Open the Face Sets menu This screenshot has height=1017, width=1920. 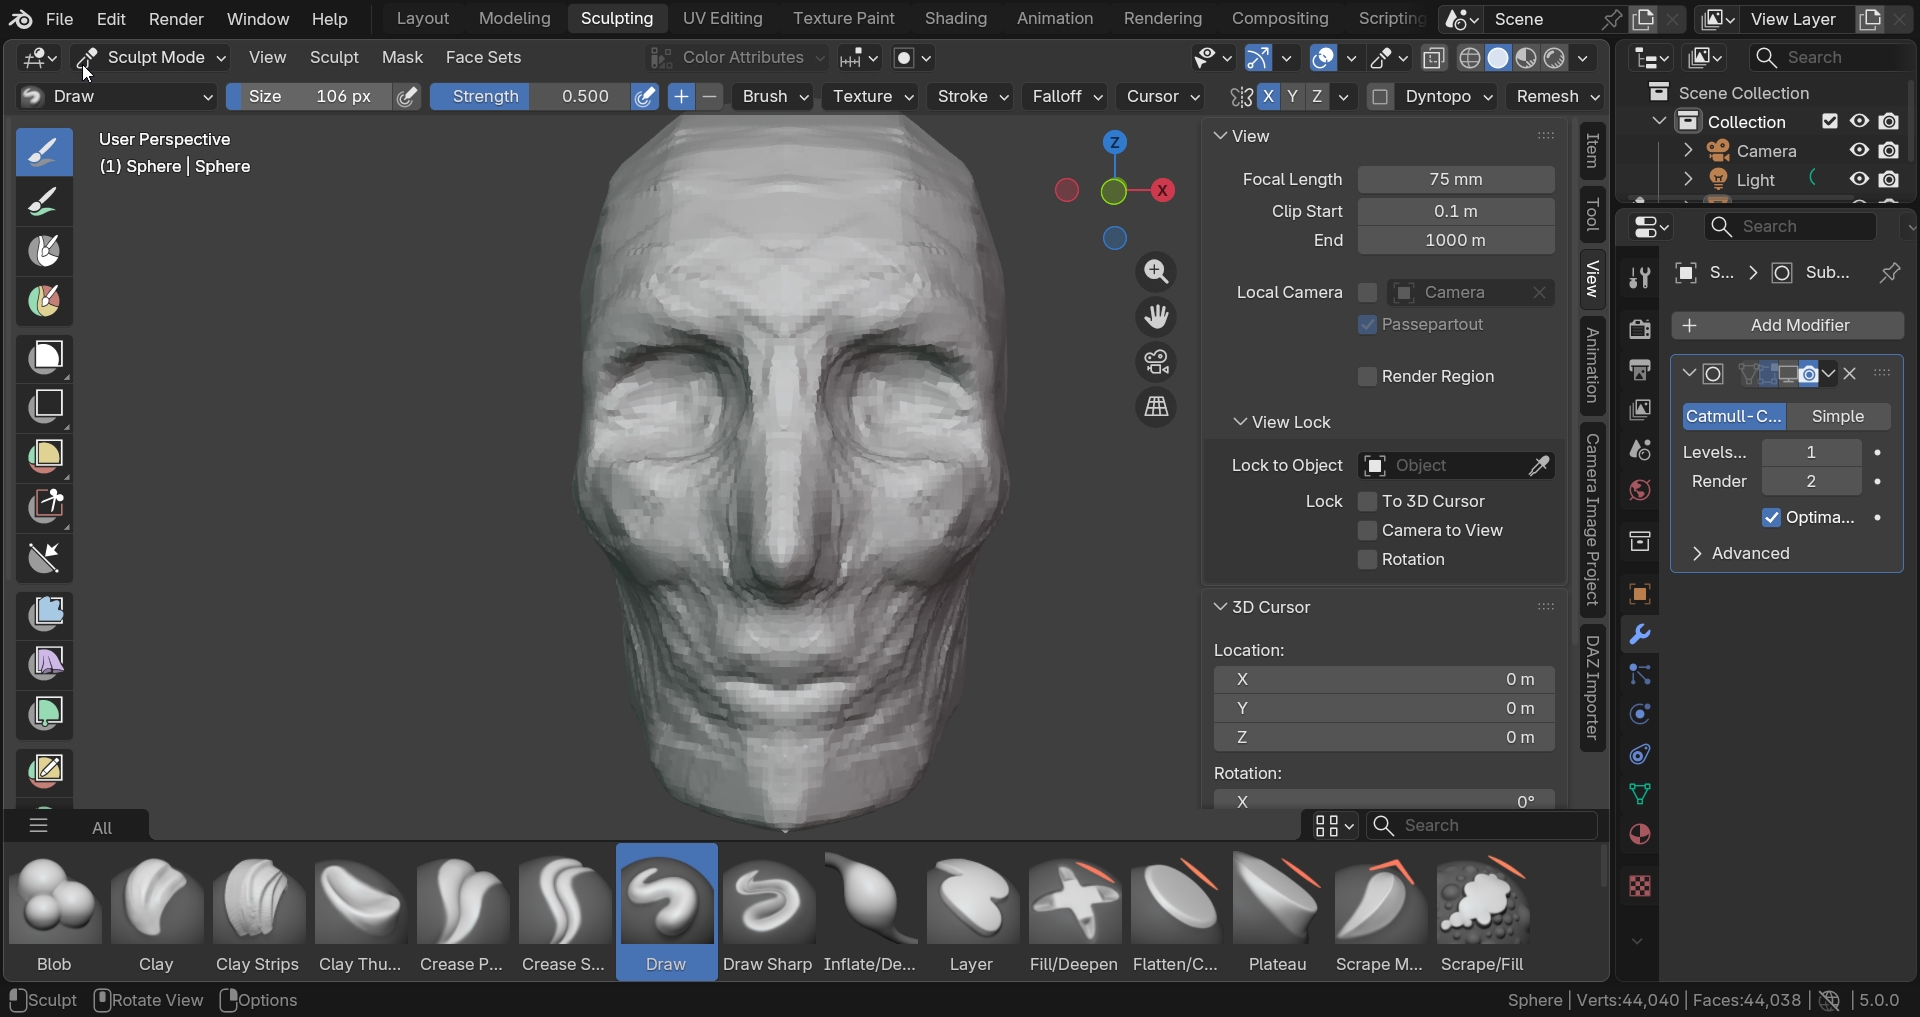point(483,58)
